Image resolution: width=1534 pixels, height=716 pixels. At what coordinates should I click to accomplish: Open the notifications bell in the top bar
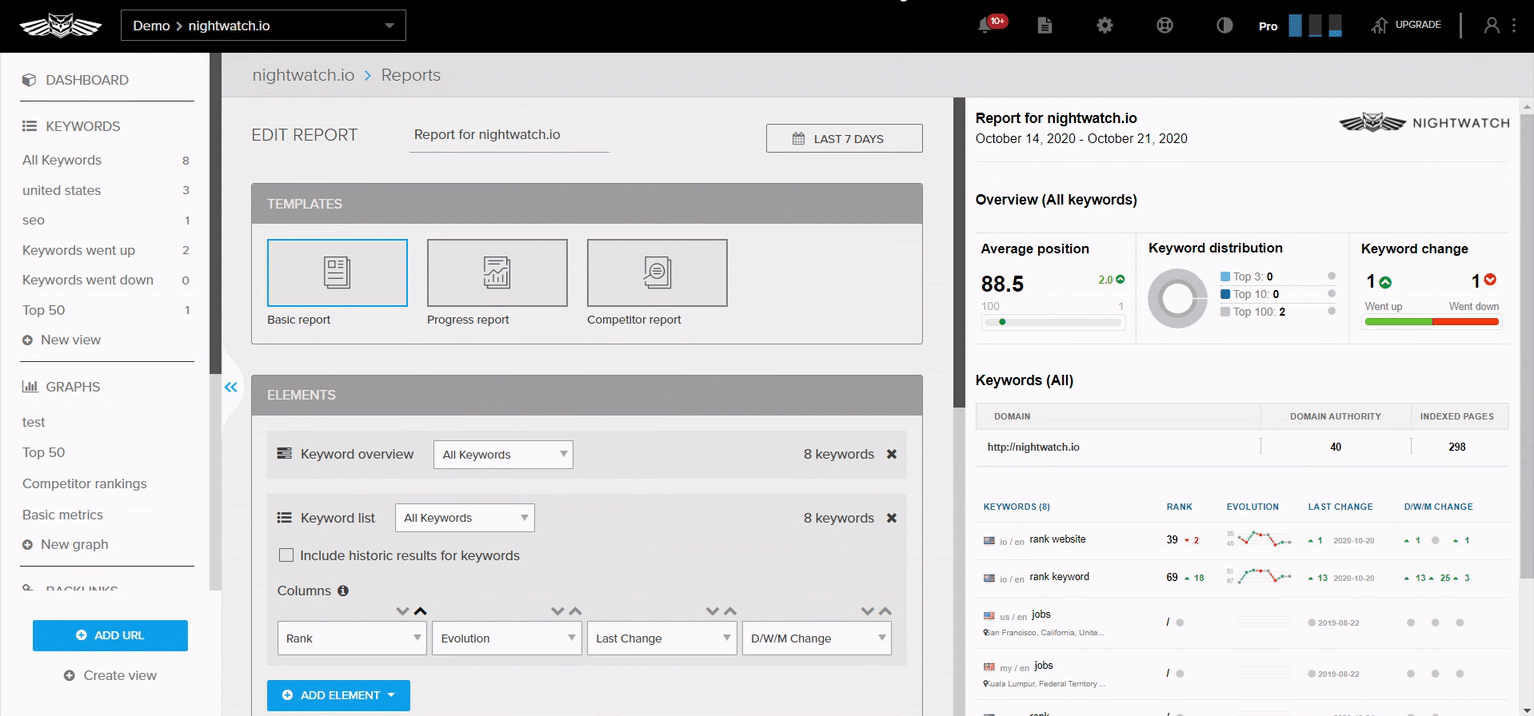[x=988, y=25]
